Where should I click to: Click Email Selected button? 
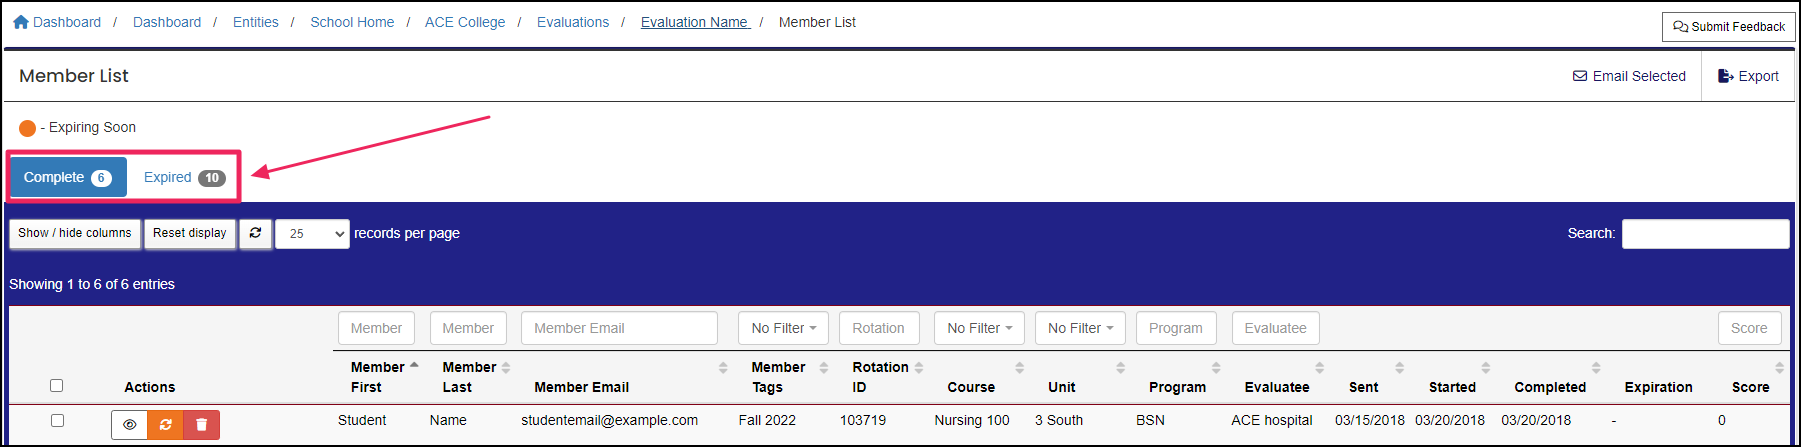[1629, 76]
